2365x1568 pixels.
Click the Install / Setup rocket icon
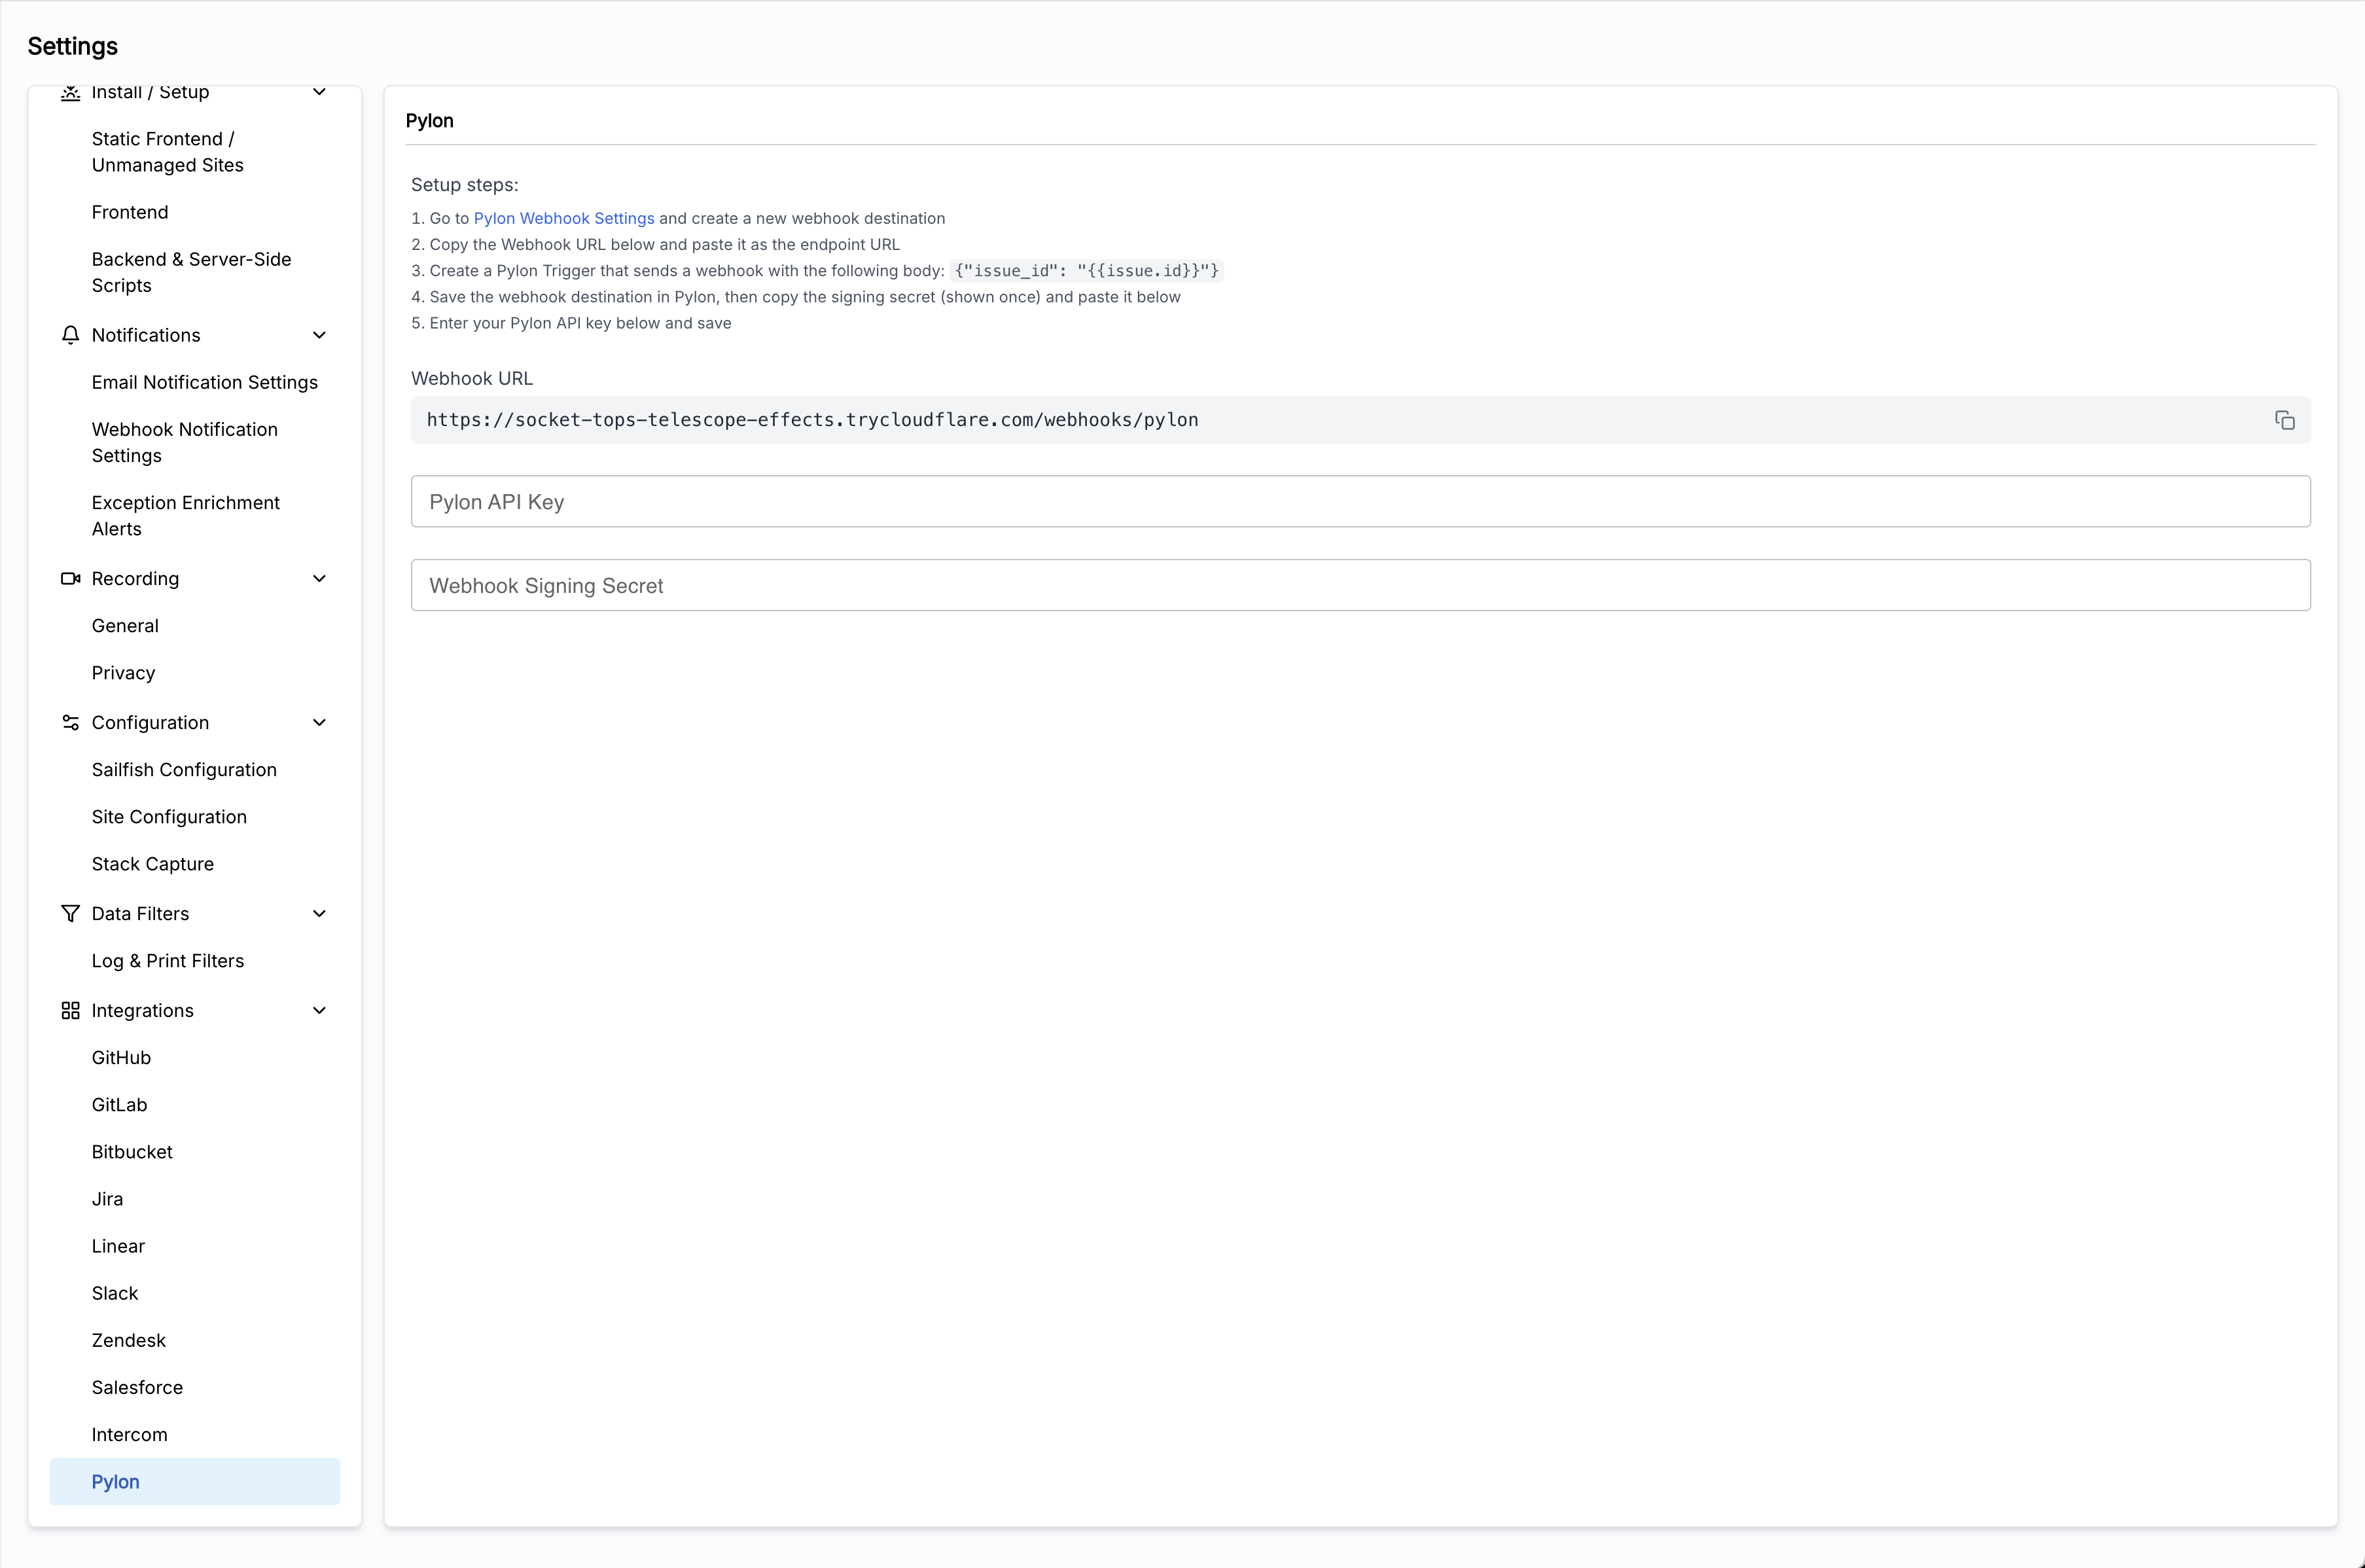70,92
